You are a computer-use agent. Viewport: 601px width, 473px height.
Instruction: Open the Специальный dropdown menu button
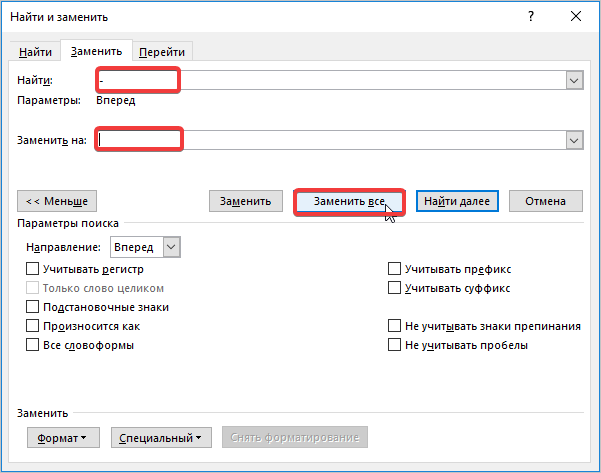click(161, 437)
